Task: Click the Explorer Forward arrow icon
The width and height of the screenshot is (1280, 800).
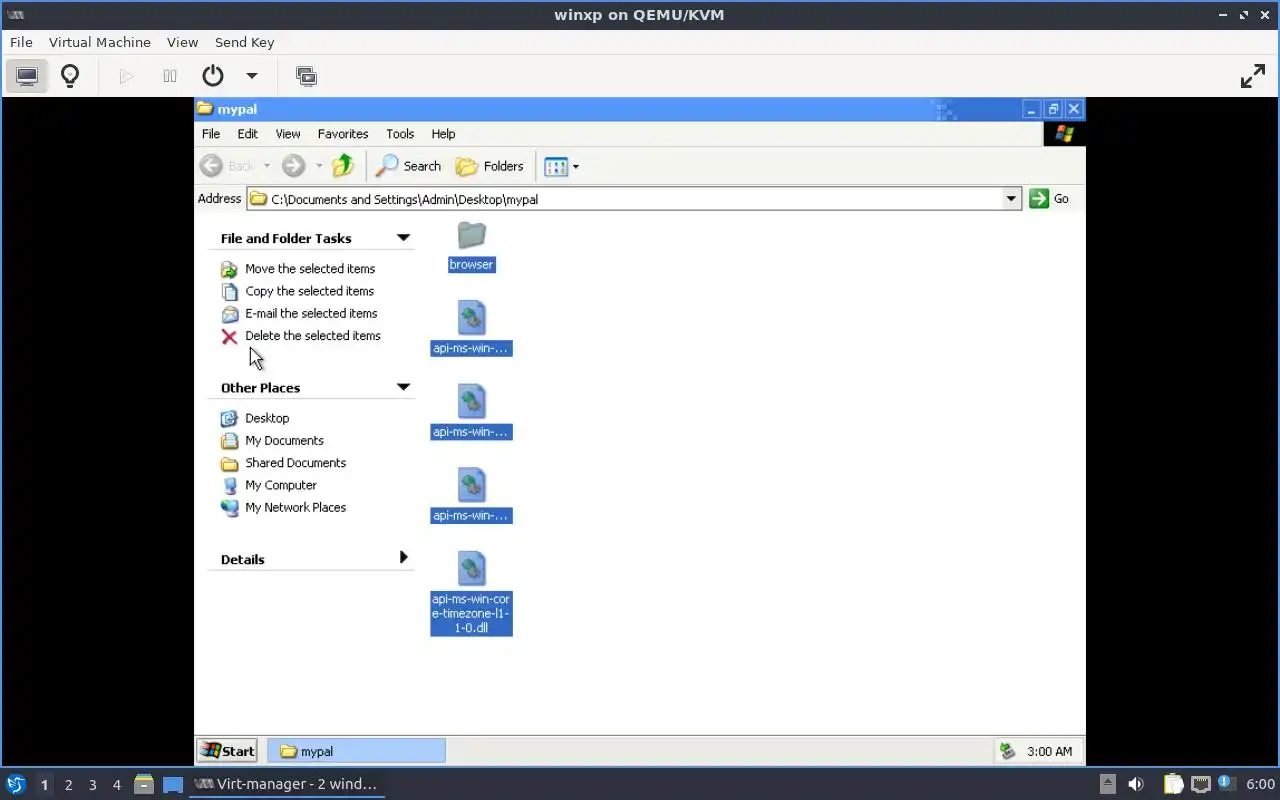Action: tap(293, 166)
